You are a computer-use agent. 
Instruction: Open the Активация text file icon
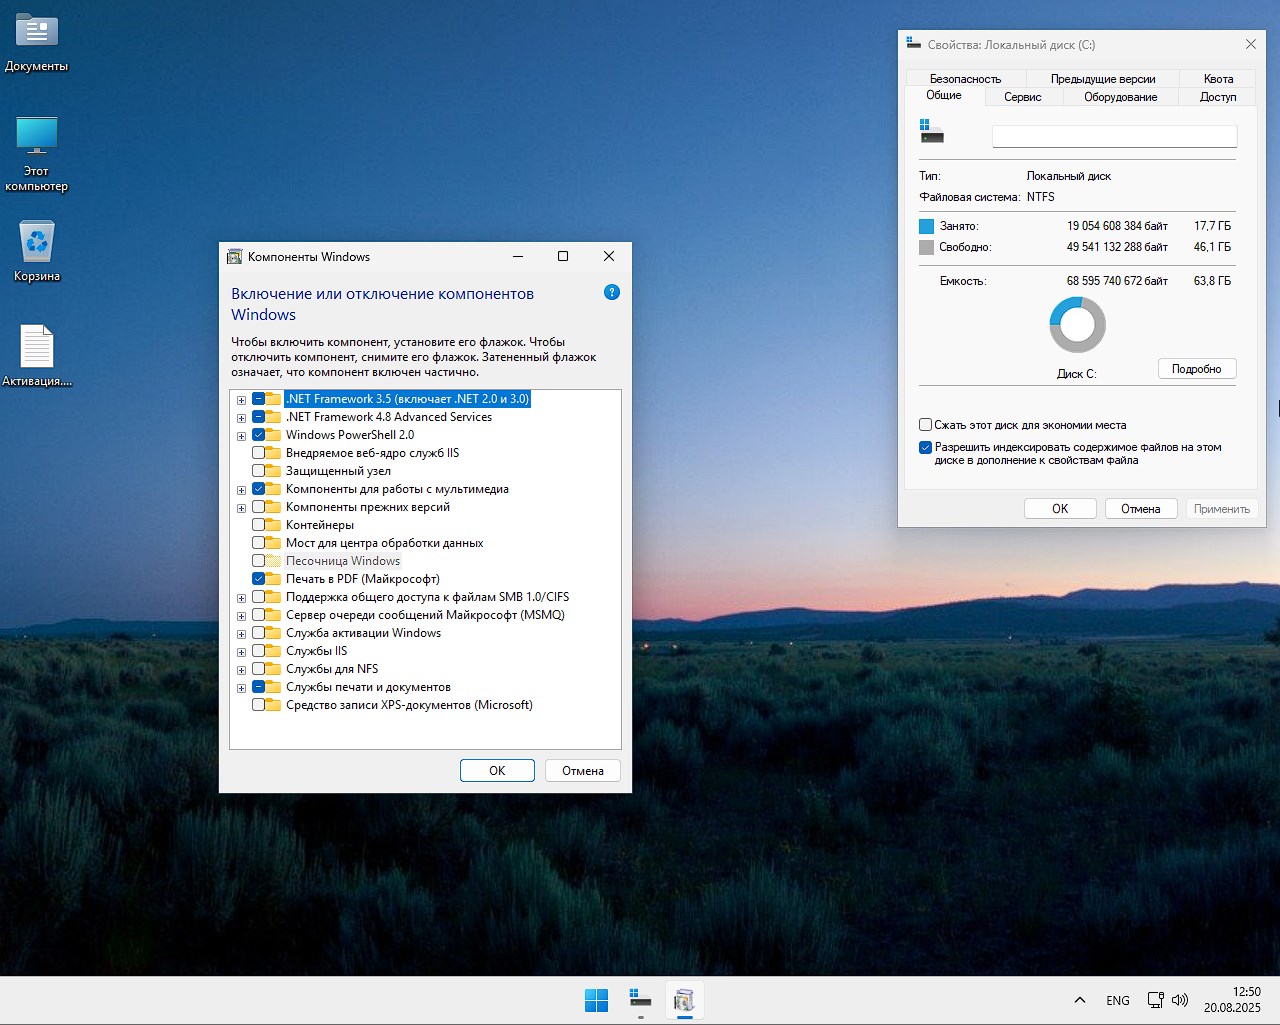click(x=37, y=347)
